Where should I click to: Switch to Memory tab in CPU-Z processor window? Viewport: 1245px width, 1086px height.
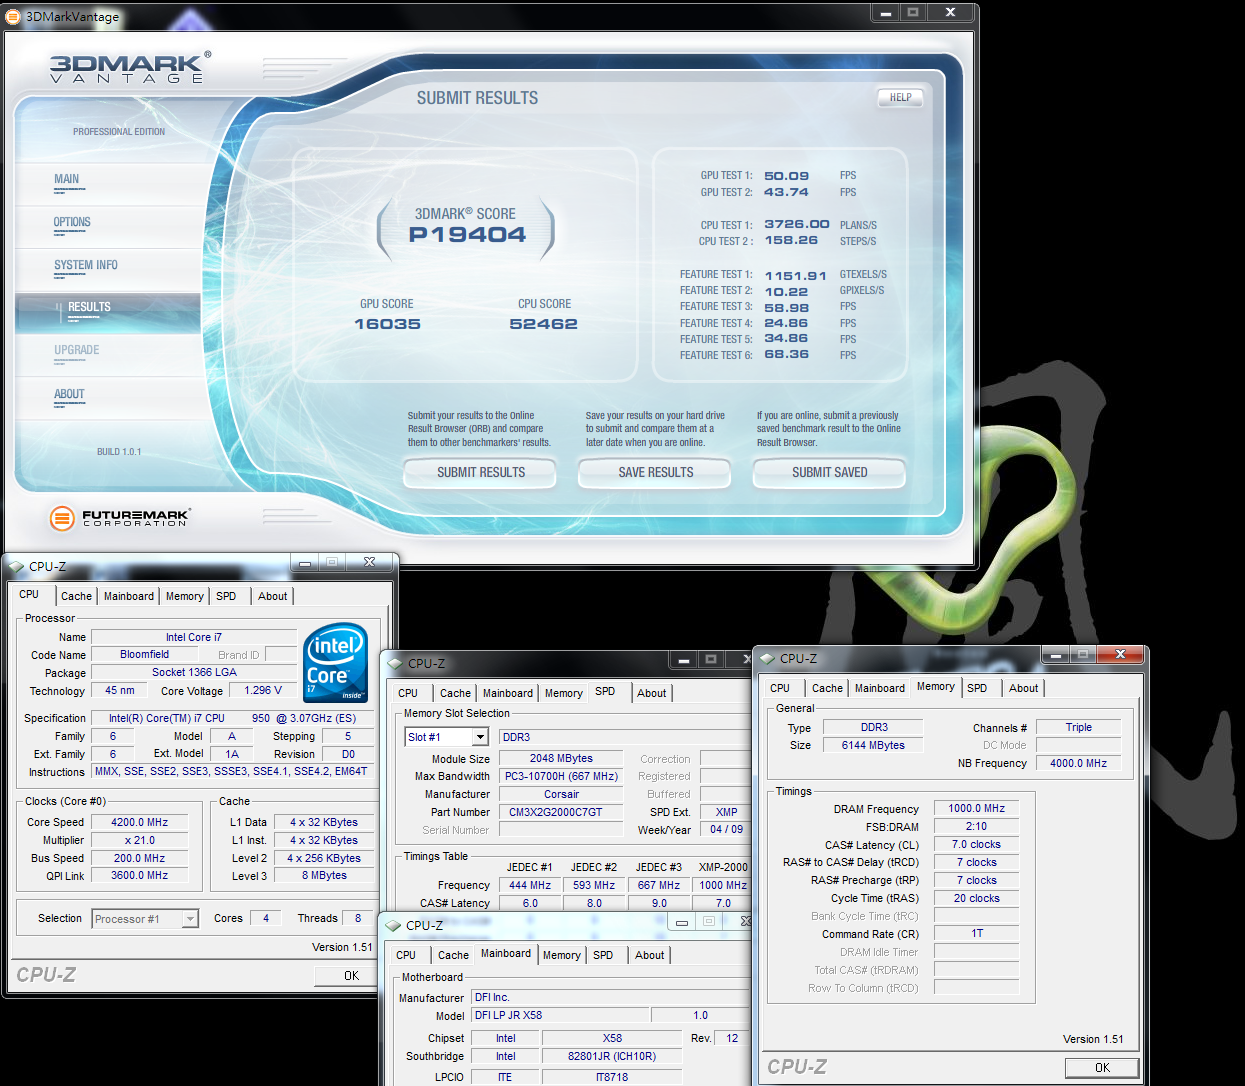click(x=185, y=596)
